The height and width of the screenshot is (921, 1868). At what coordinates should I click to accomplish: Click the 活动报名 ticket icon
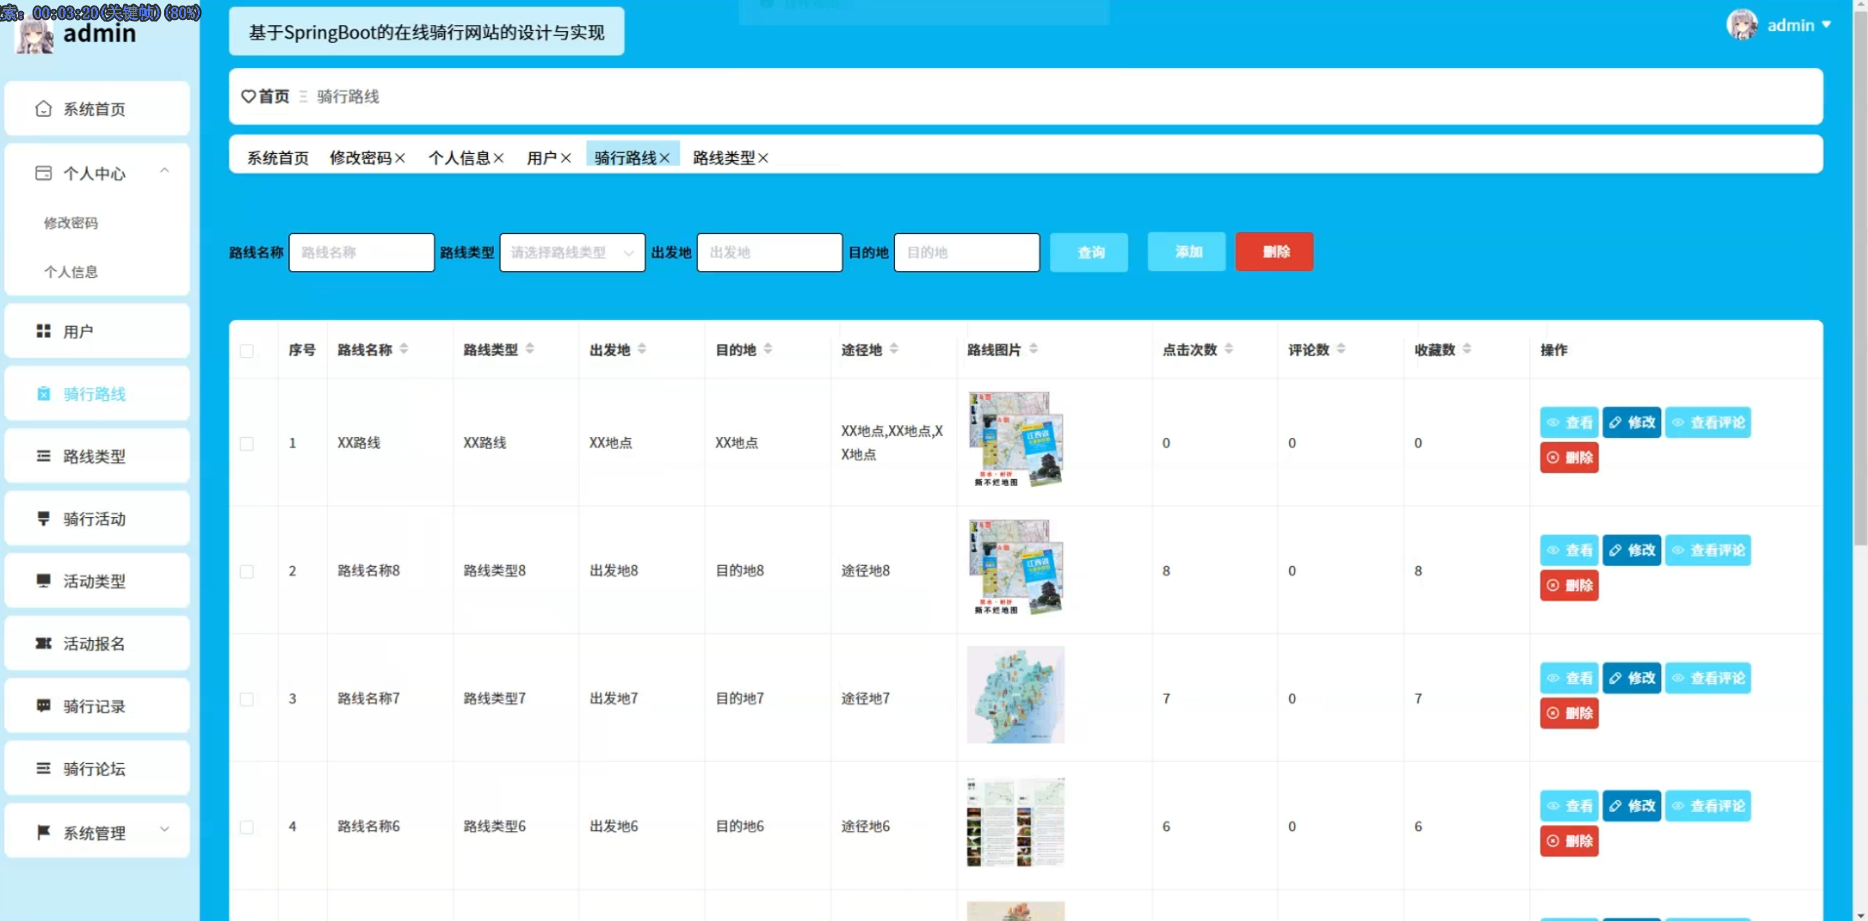(43, 644)
